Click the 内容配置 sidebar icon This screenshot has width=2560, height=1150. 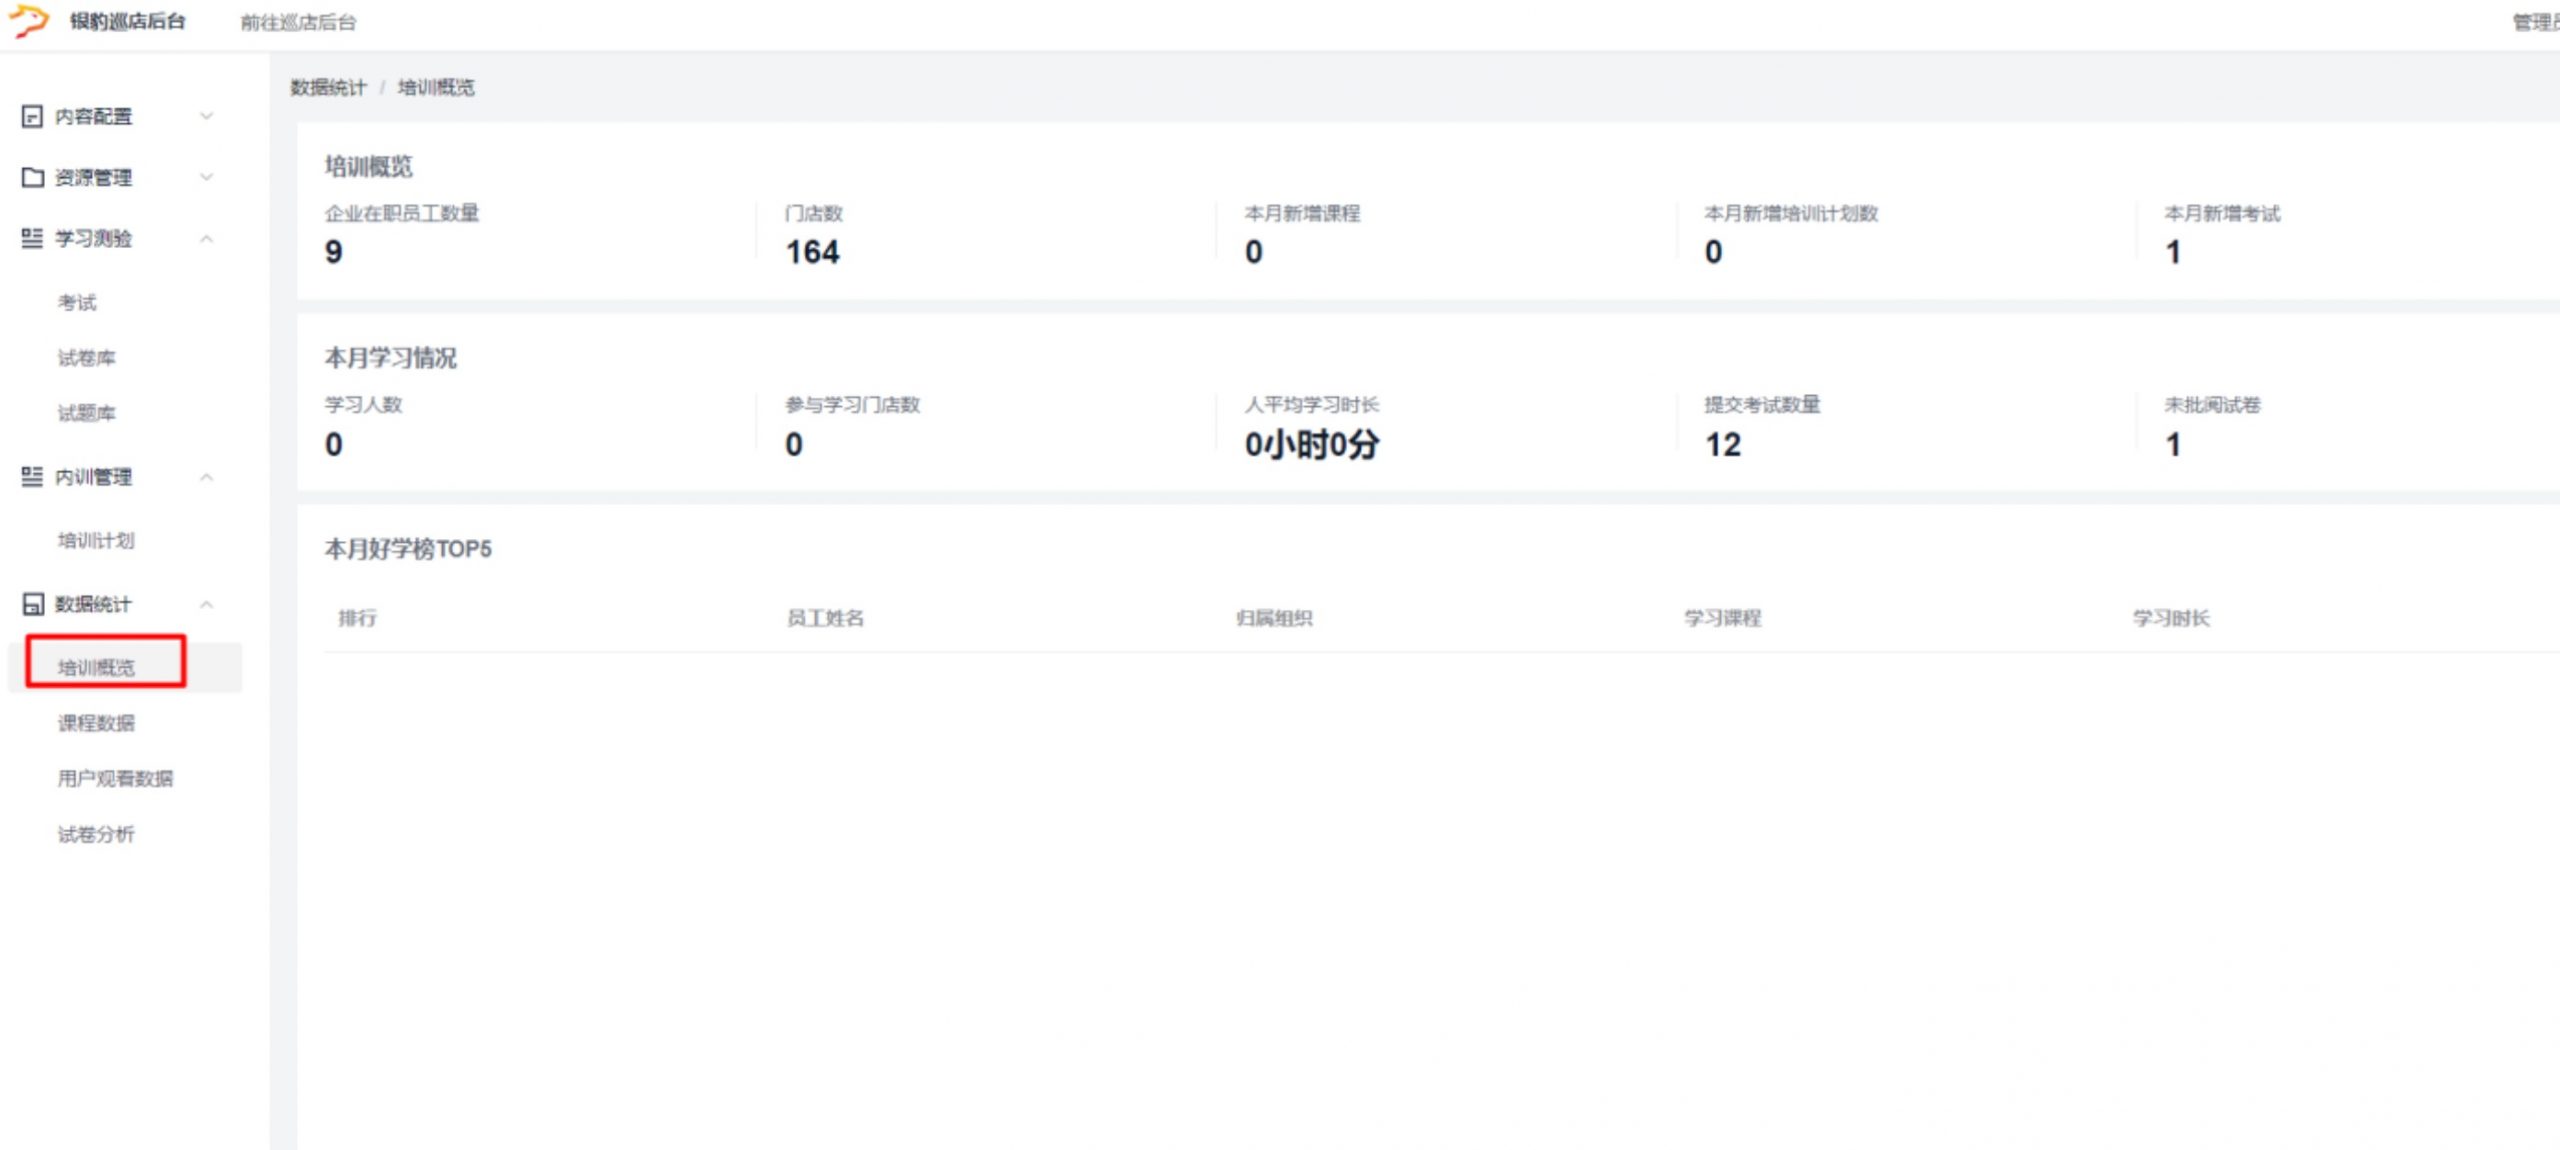coord(32,117)
